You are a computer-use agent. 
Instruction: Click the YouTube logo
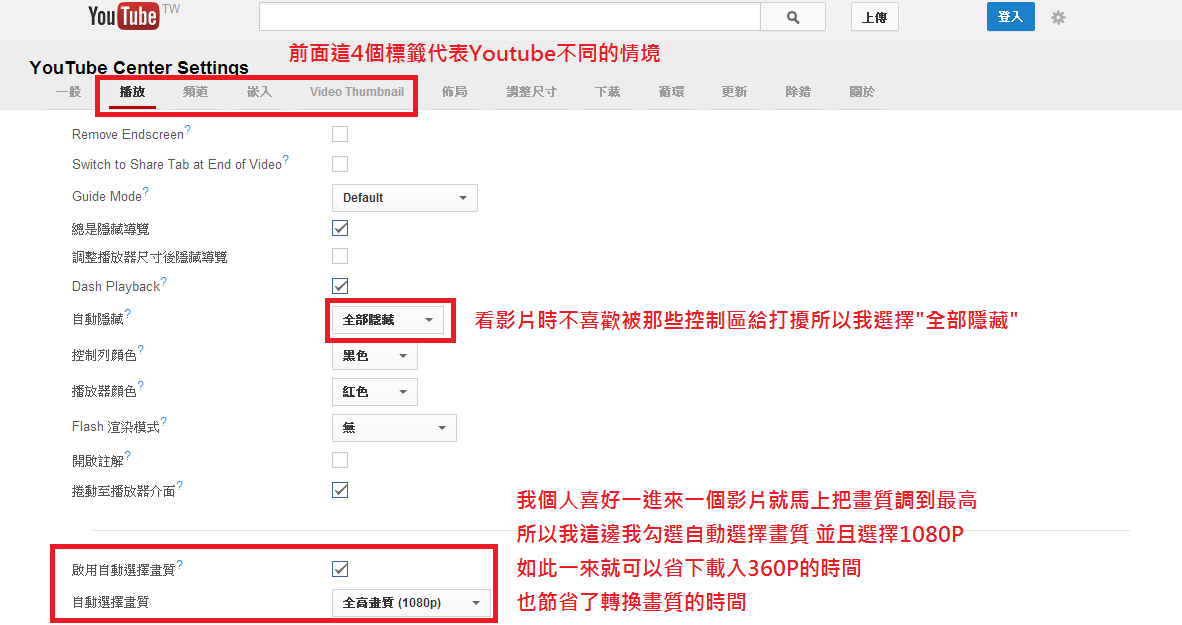pyautogui.click(x=123, y=15)
